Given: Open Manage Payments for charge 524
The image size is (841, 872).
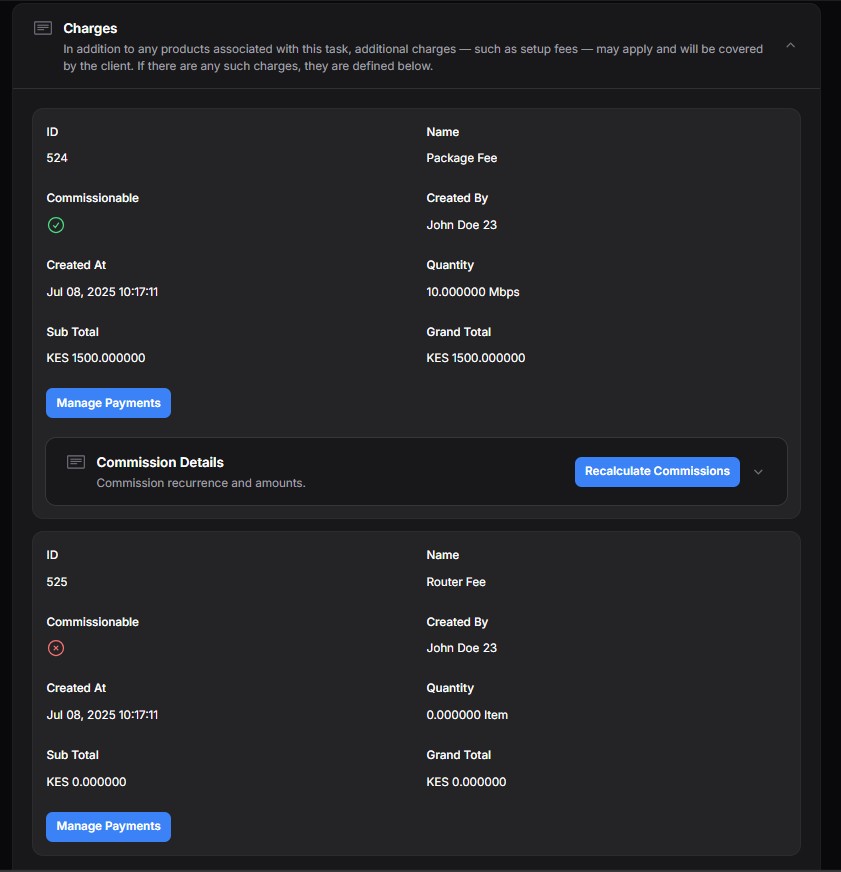Looking at the screenshot, I should 108,403.
